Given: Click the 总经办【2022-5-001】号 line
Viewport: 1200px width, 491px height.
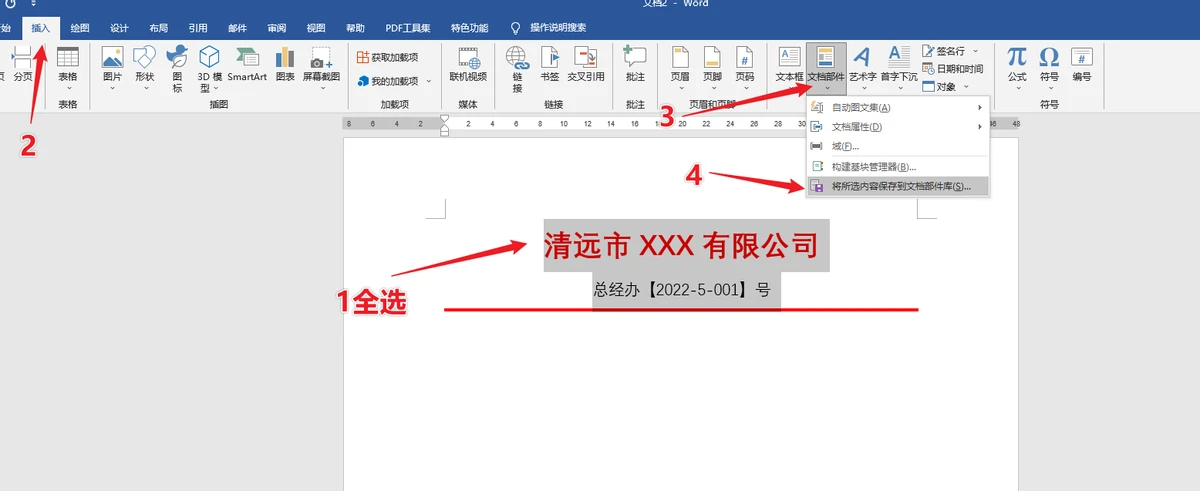Looking at the screenshot, I should pos(682,290).
